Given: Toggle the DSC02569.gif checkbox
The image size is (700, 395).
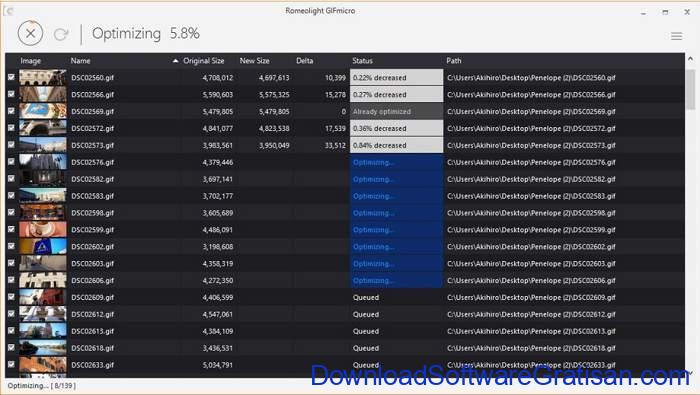Looking at the screenshot, I should [x=11, y=111].
